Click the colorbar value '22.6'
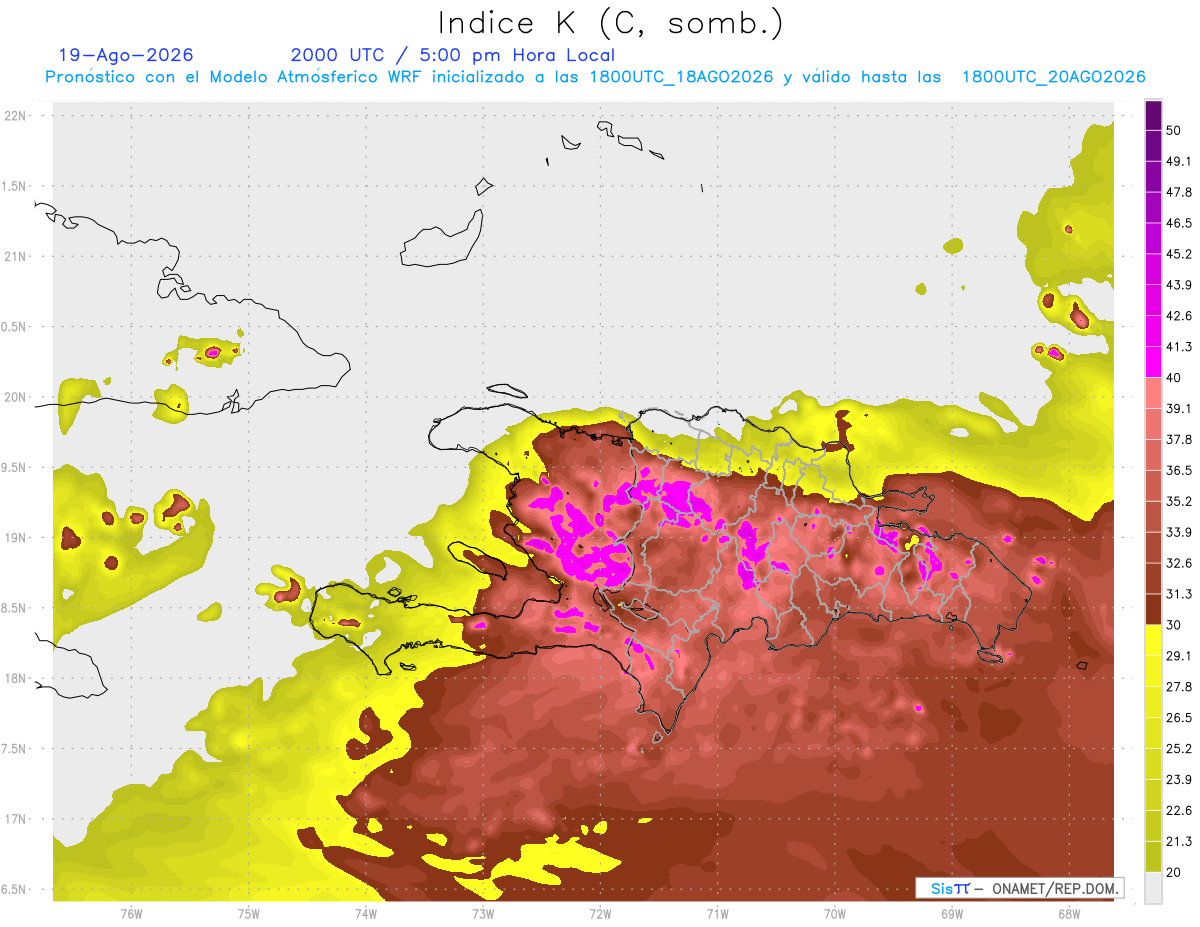1200x927 pixels. click(x=1179, y=811)
